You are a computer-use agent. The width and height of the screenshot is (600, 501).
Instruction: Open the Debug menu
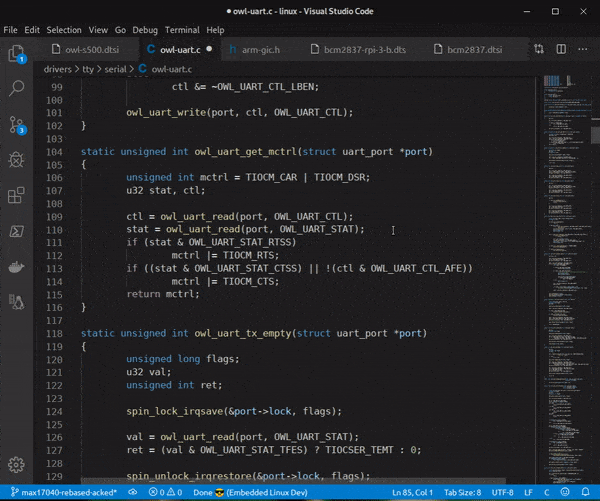pos(145,30)
